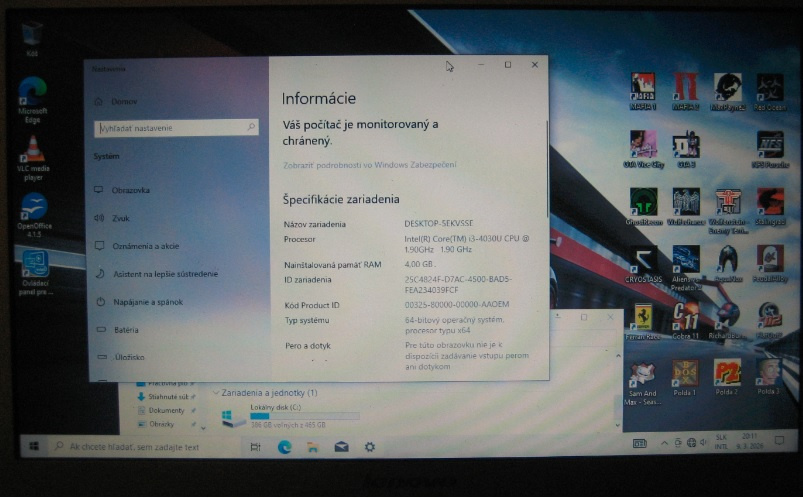Select the Product ID 00325-80000-00000-AAOEM value
Viewport: 803px width, 498px height.
coord(457,304)
